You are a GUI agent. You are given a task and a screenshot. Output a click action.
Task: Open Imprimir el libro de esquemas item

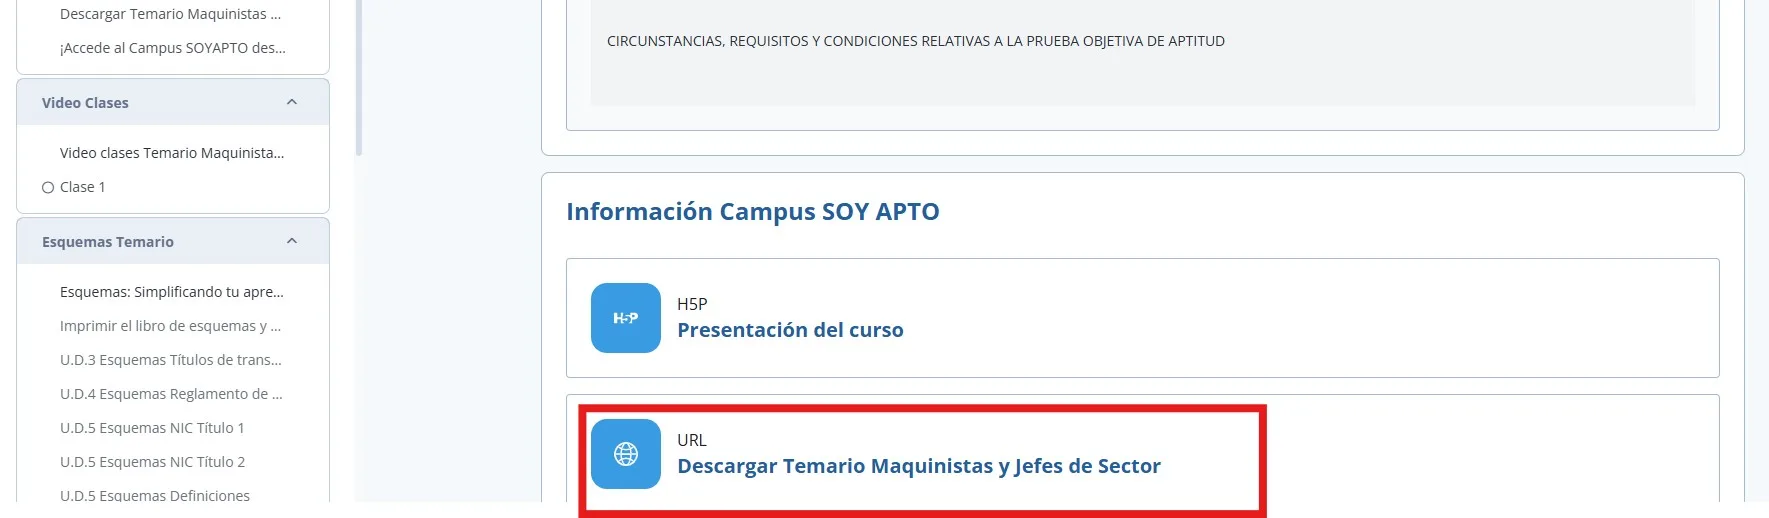coord(170,326)
